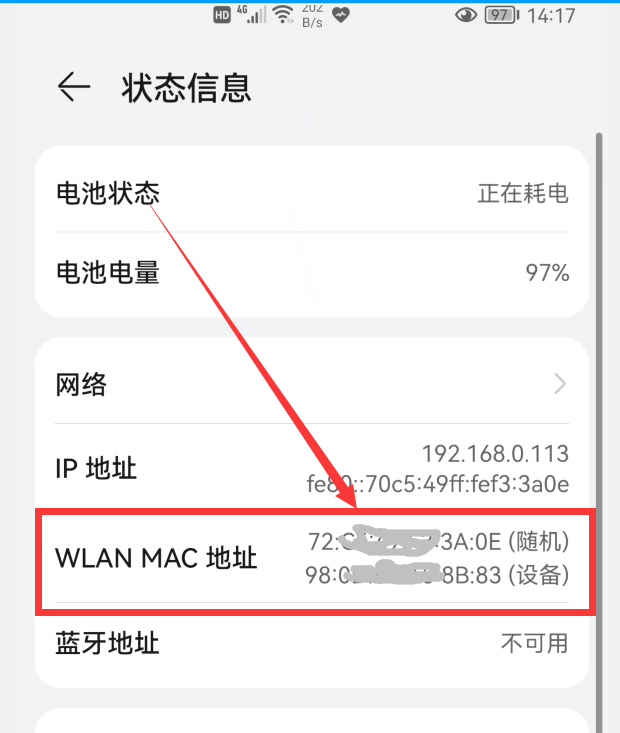Tap the 14:17 clock in status bar
Screen dimensions: 620x733
tap(551, 16)
